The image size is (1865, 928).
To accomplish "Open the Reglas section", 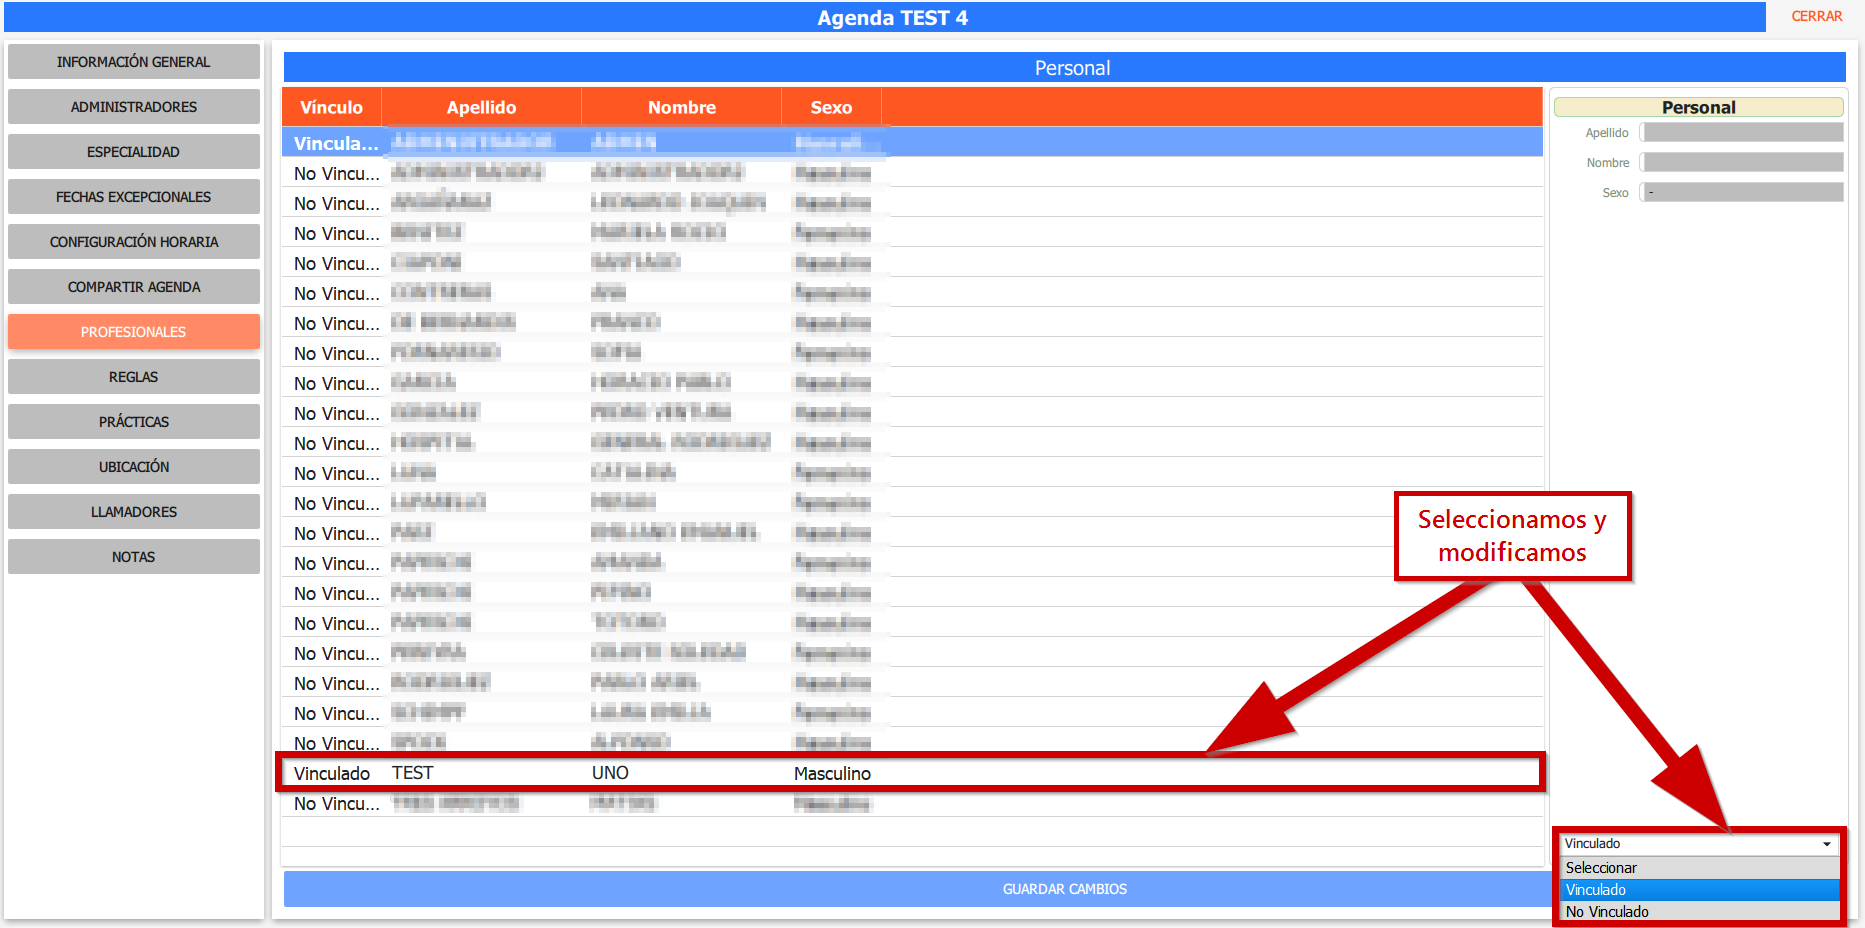I will 133,377.
